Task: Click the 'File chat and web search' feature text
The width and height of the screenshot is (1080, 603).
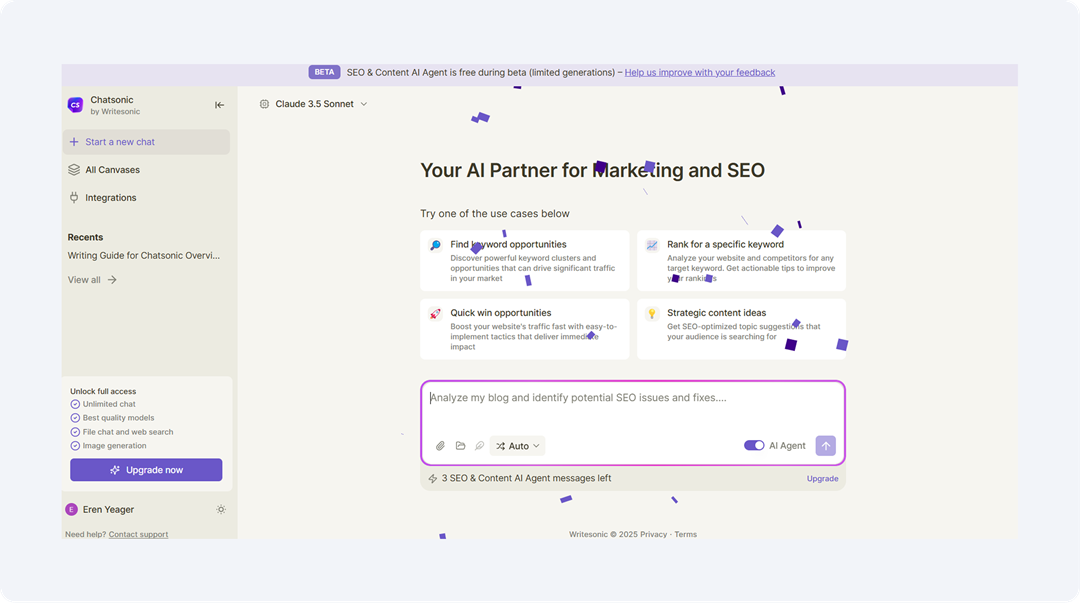Action: click(x=128, y=432)
